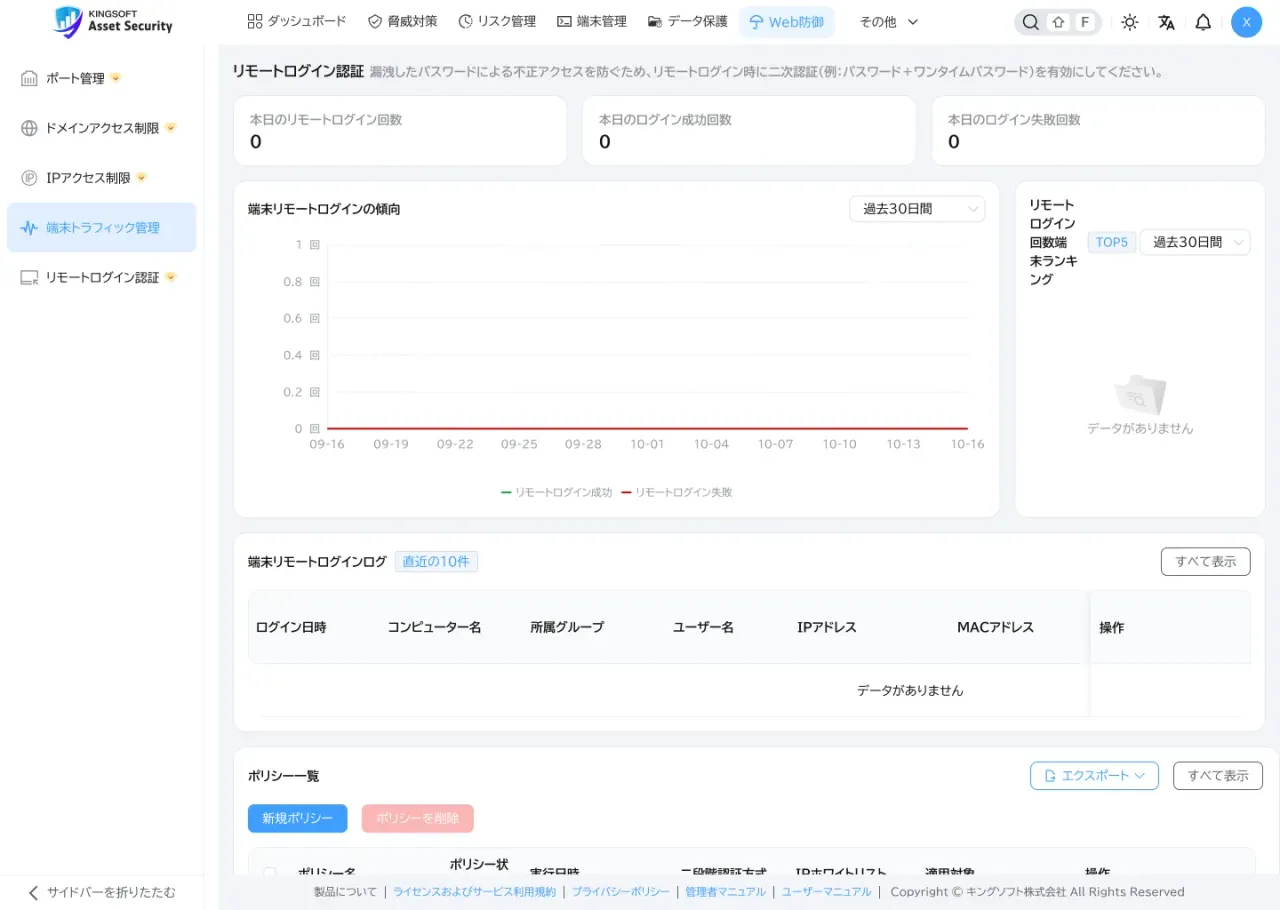Viewport: 1280px width, 910px height.
Task: Click the コンピューター名 column header
Action: pyautogui.click(x=435, y=627)
